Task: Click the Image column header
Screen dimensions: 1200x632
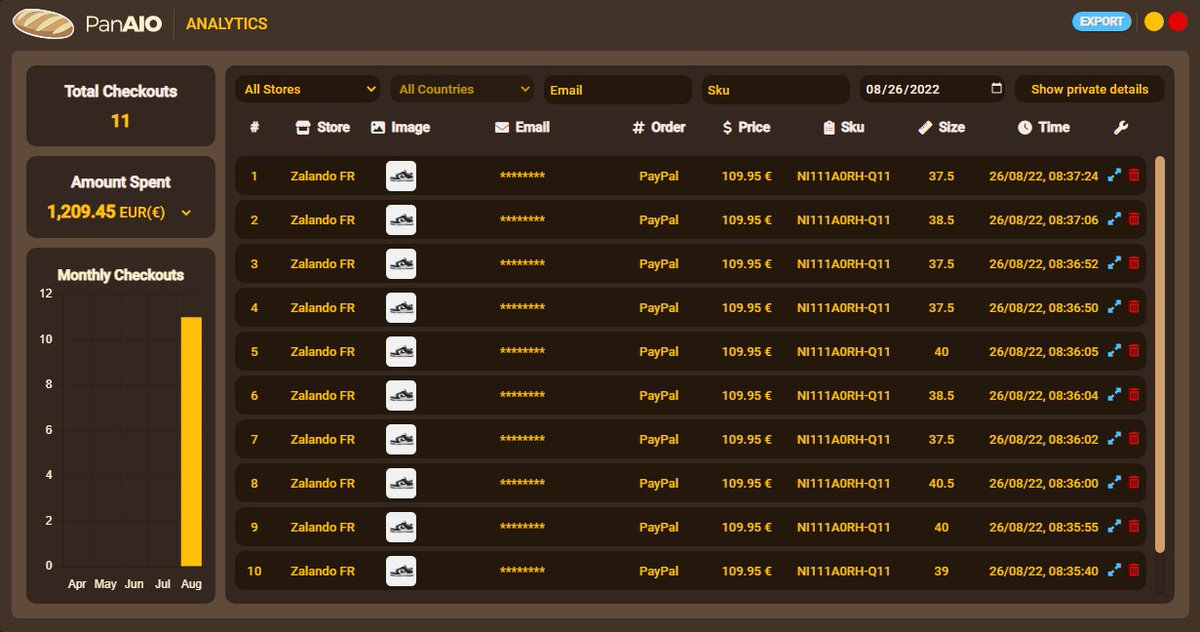Action: click(x=400, y=127)
